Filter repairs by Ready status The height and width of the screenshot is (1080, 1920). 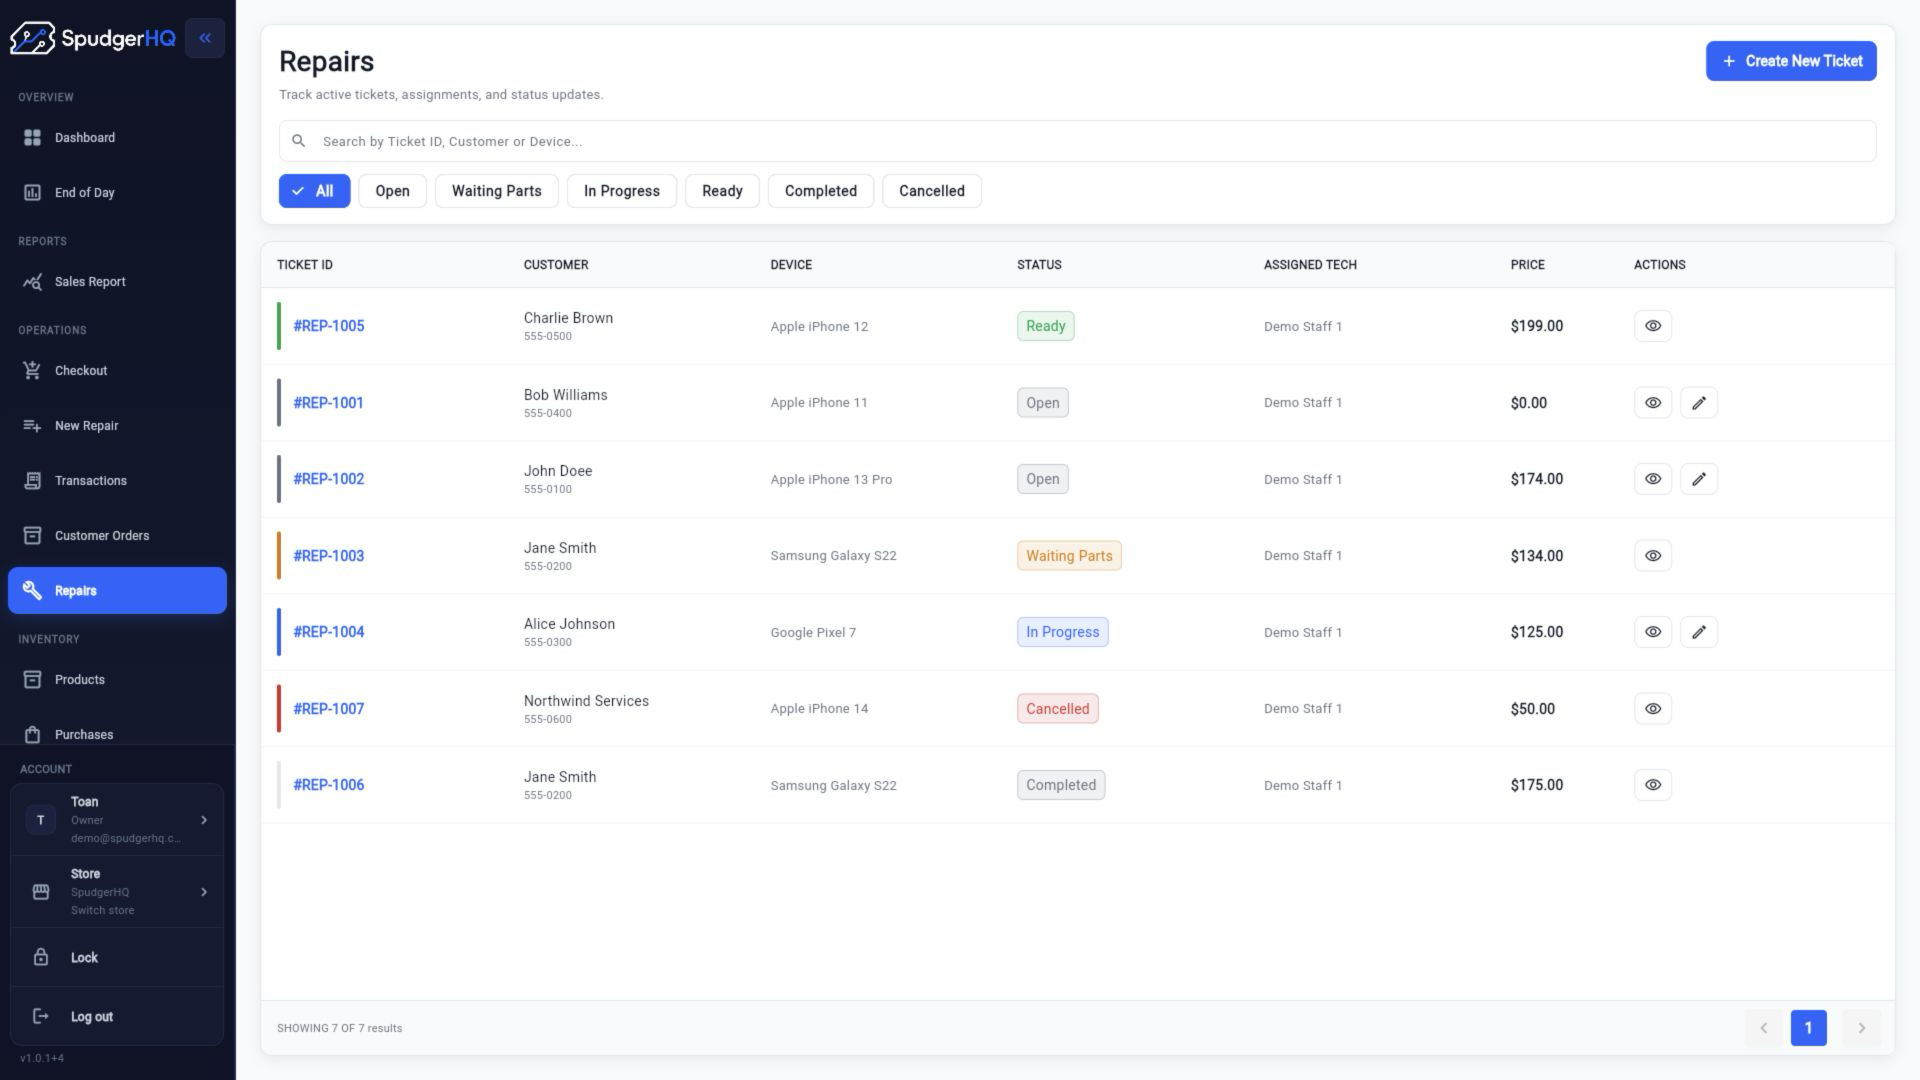722,191
